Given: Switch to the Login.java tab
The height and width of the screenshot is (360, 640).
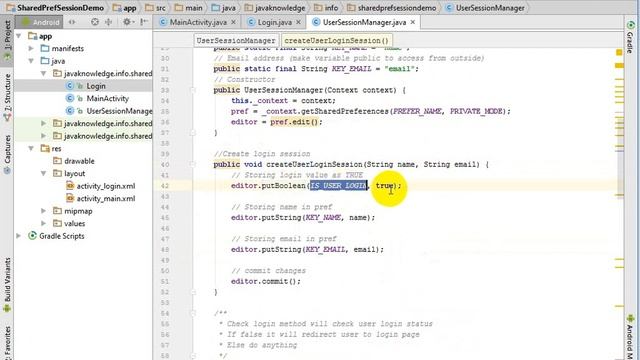Looking at the screenshot, I should [274, 22].
